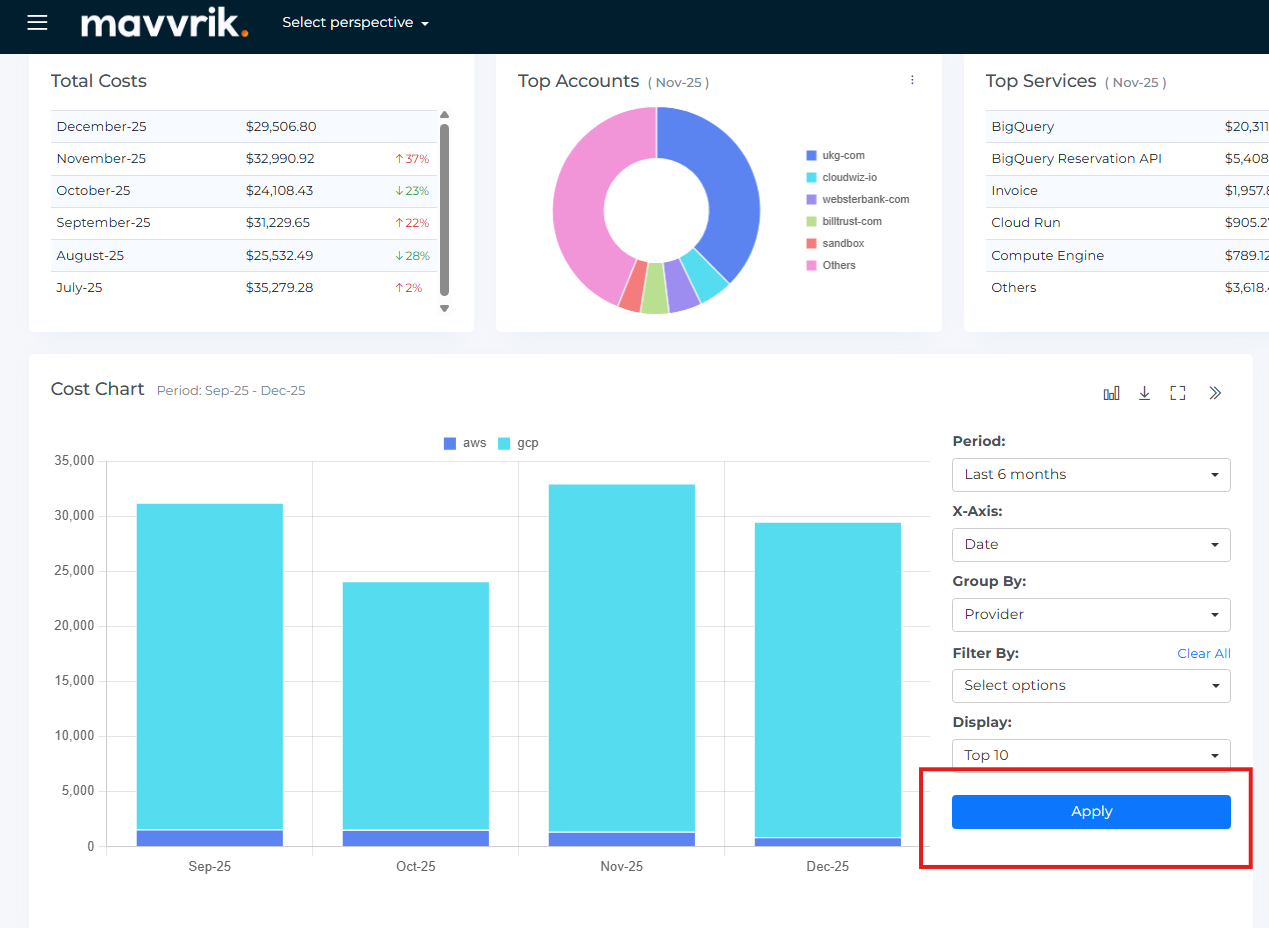
Task: Expand the Group By Provider dropdown
Action: pyautogui.click(x=1091, y=614)
